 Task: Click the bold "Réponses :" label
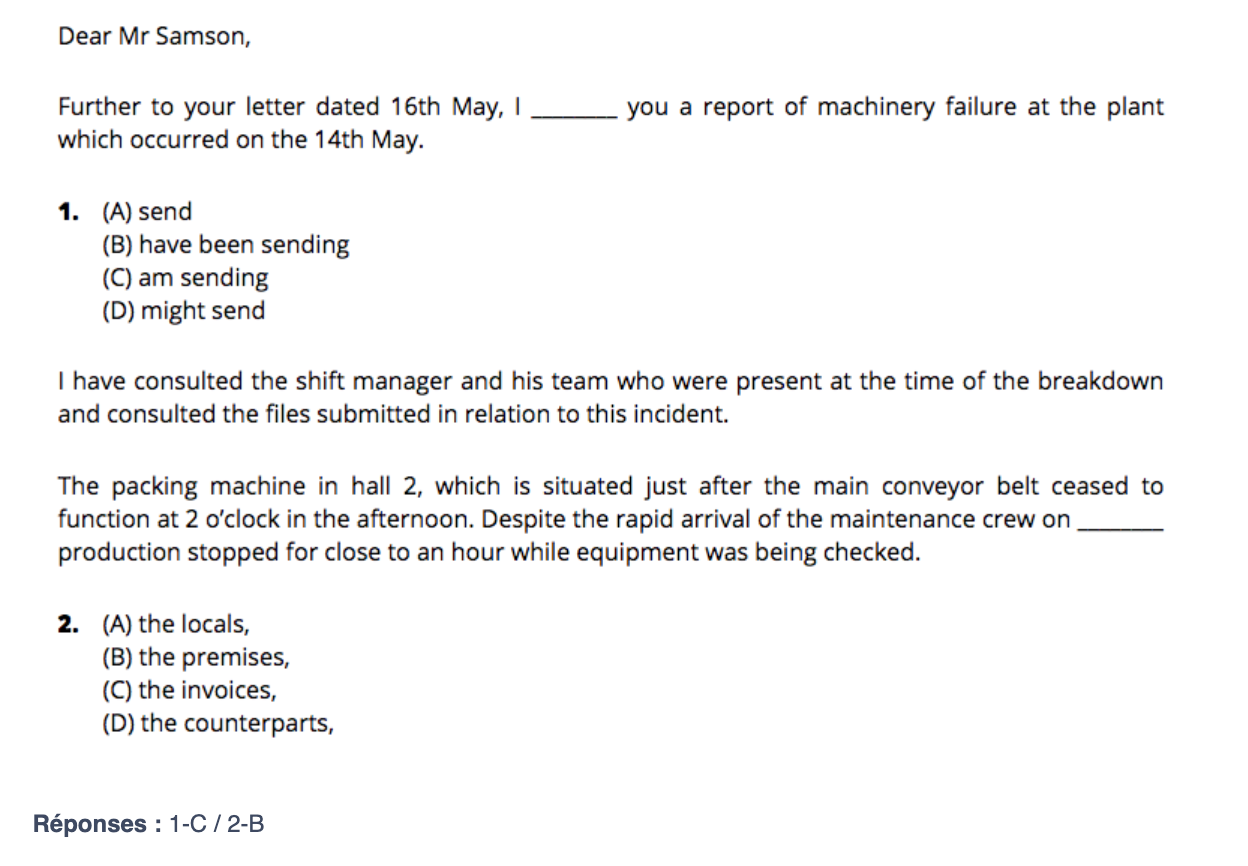coord(97,824)
